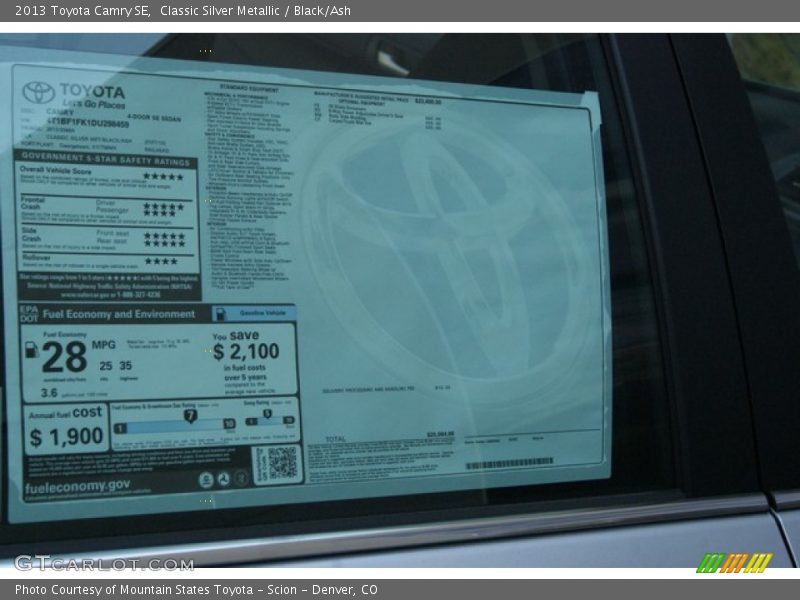Click the 2013 Toyota Camry SE title
This screenshot has height=600, width=800.
pos(82,11)
